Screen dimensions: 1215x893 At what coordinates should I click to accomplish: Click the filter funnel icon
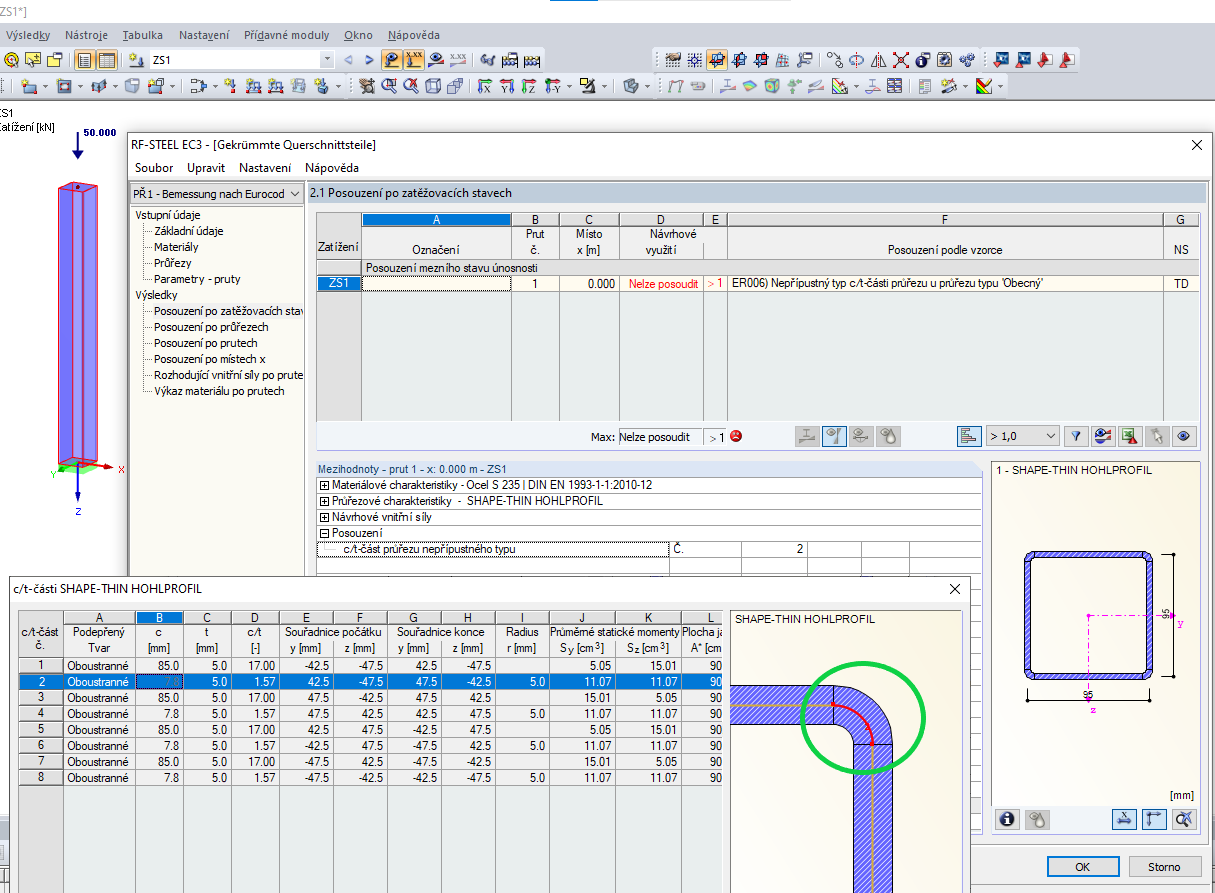1075,436
